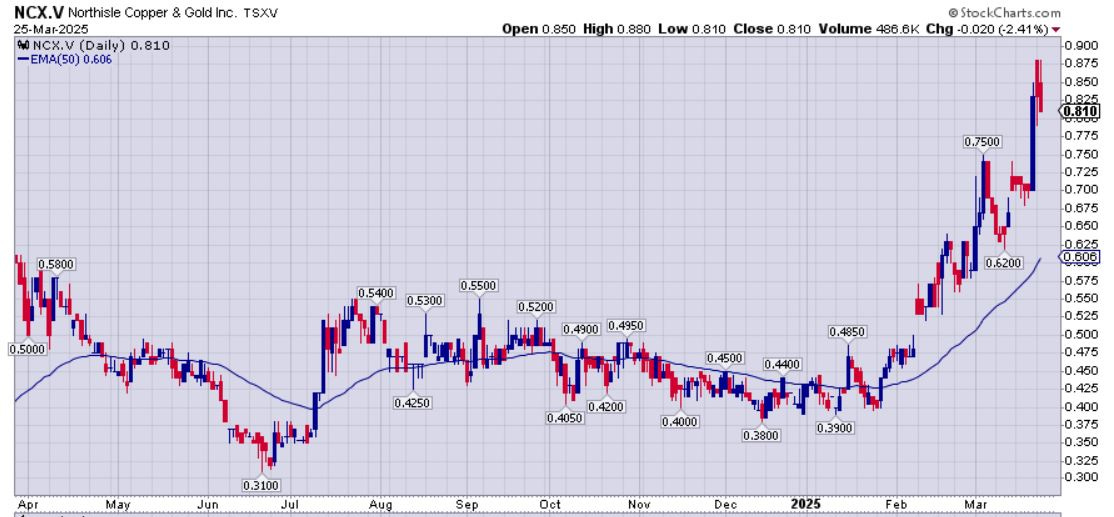The image size is (1114, 517).
Task: Click the Aug label on the date axis
Action: tap(381, 504)
